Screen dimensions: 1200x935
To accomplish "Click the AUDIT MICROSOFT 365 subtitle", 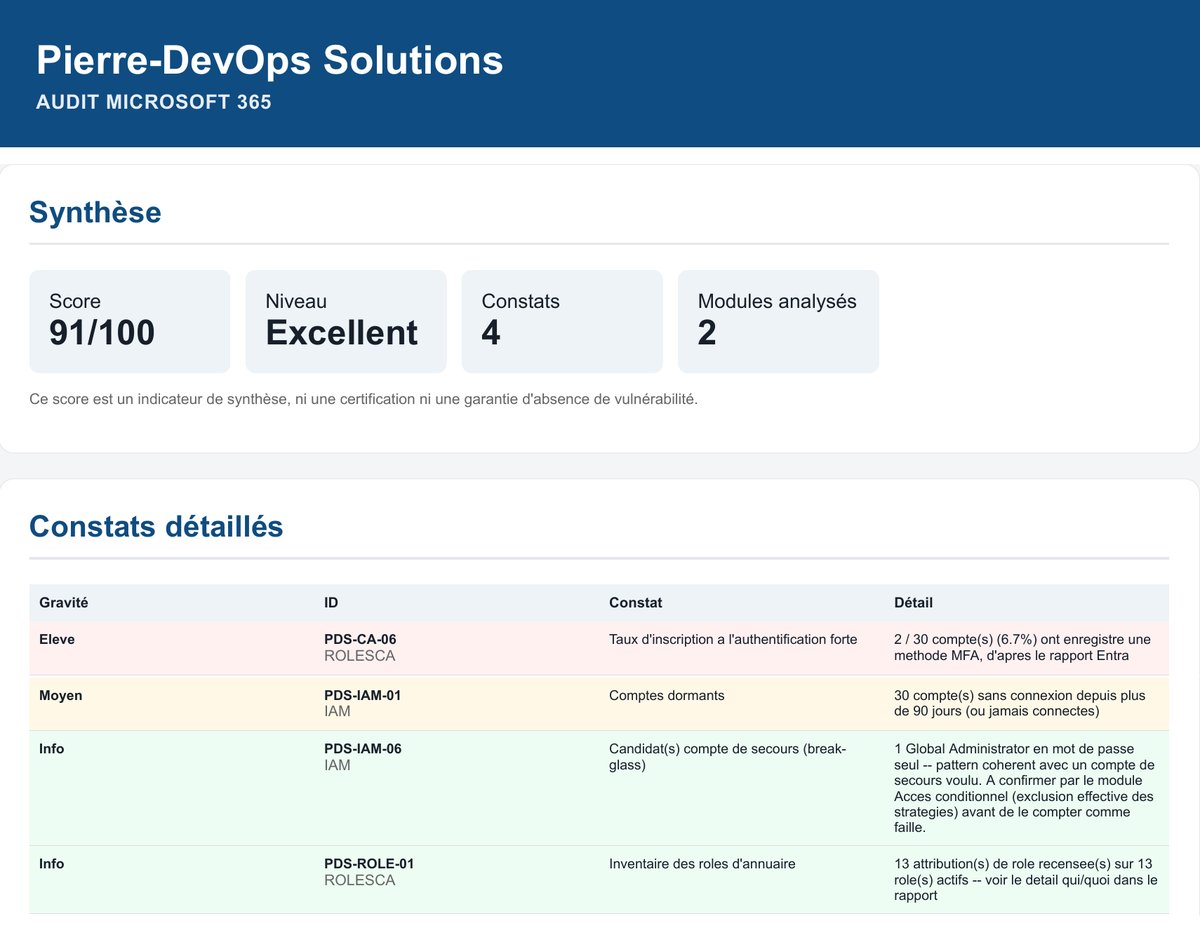I will pos(154,102).
